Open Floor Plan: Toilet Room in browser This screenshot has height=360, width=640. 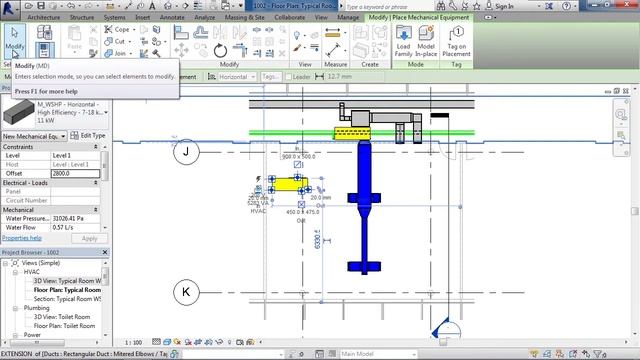pos(64,326)
